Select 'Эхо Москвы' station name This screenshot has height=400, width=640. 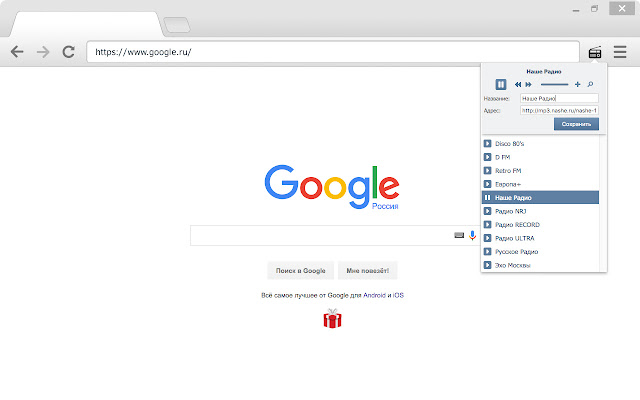pyautogui.click(x=513, y=265)
